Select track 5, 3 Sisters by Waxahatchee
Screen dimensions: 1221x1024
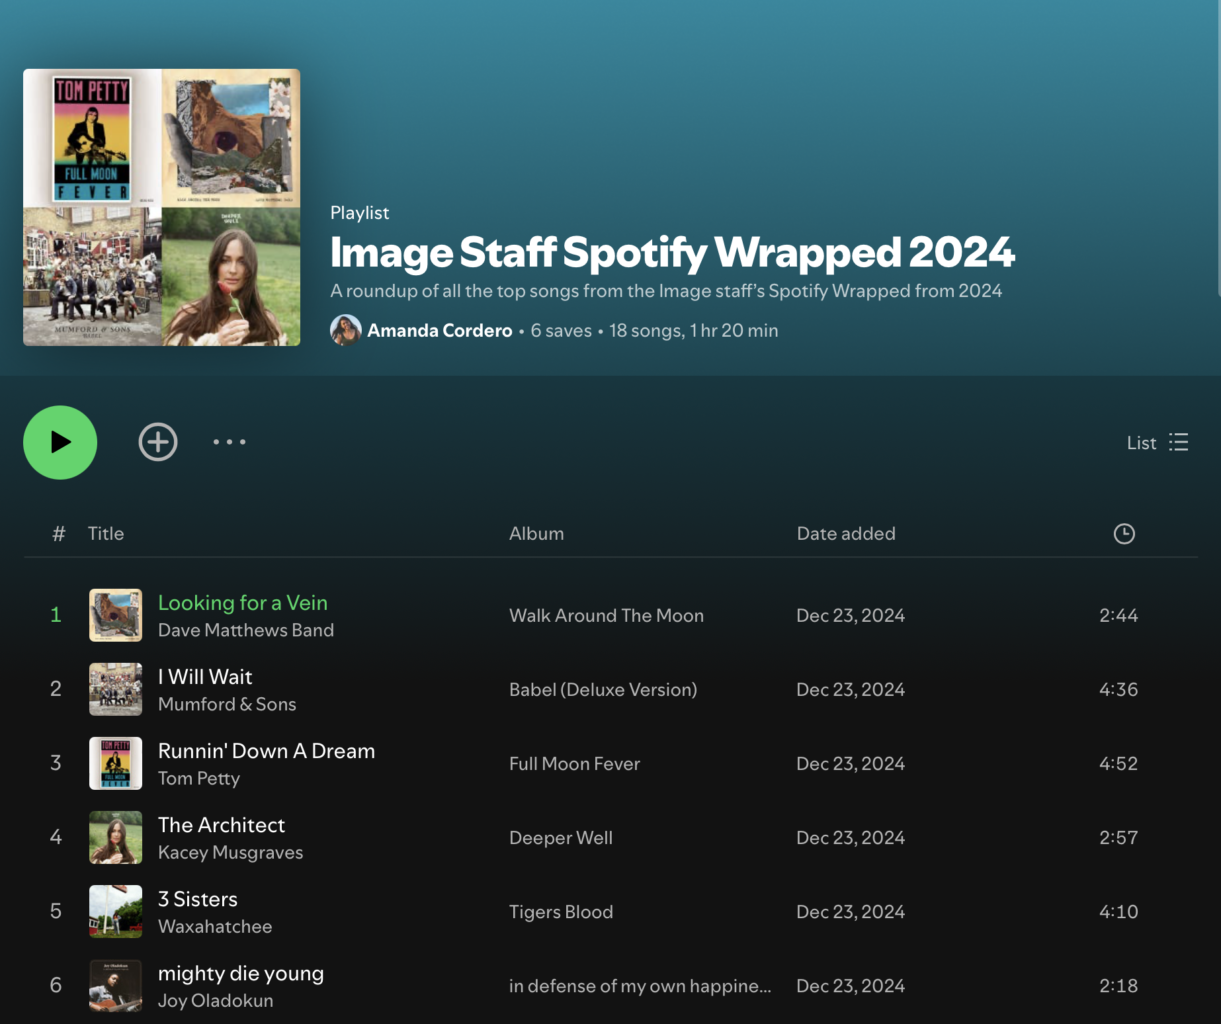tap(197, 899)
